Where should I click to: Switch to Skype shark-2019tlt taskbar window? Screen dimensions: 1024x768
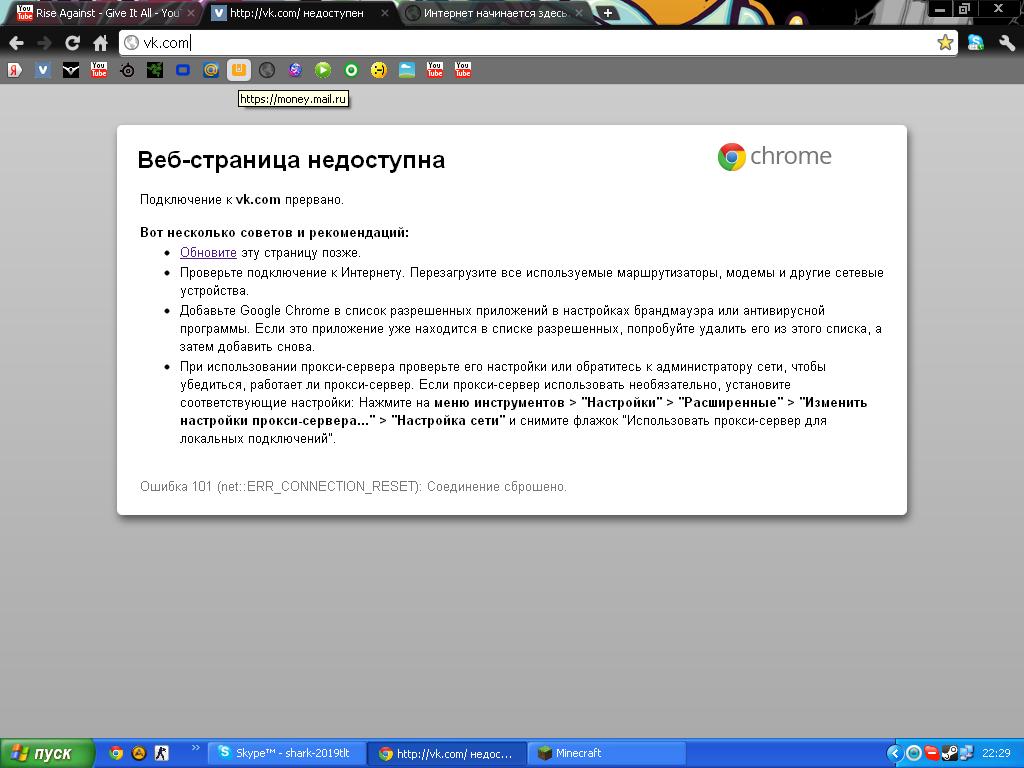[x=285, y=753]
